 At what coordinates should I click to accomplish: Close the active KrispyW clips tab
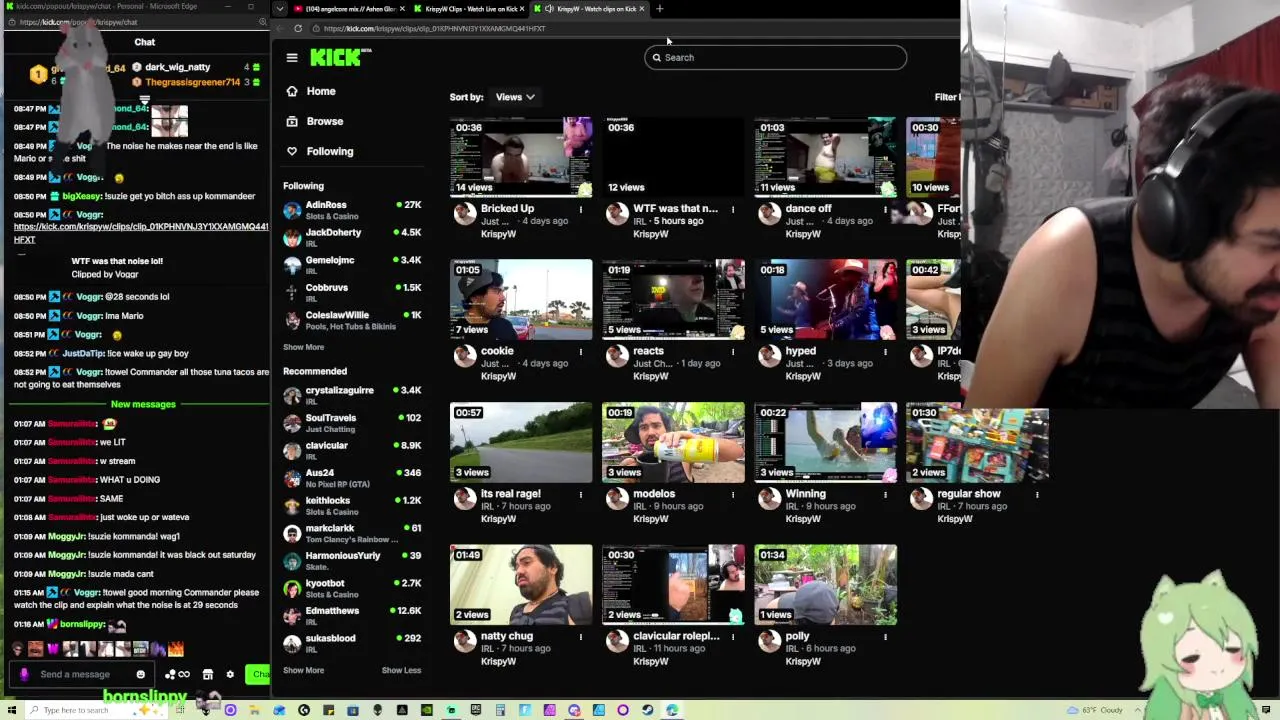click(x=643, y=9)
